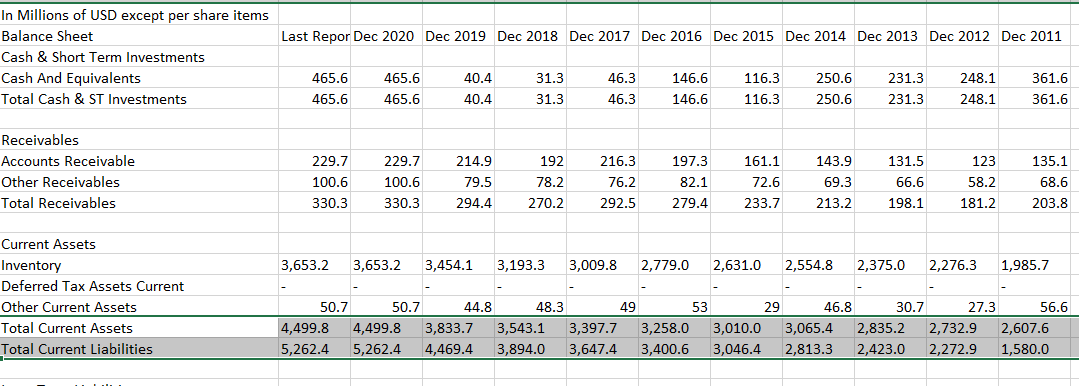Select Other Receivables Dec 2016 value 82.1
Image resolution: width=1079 pixels, height=386 pixels.
click(x=674, y=182)
